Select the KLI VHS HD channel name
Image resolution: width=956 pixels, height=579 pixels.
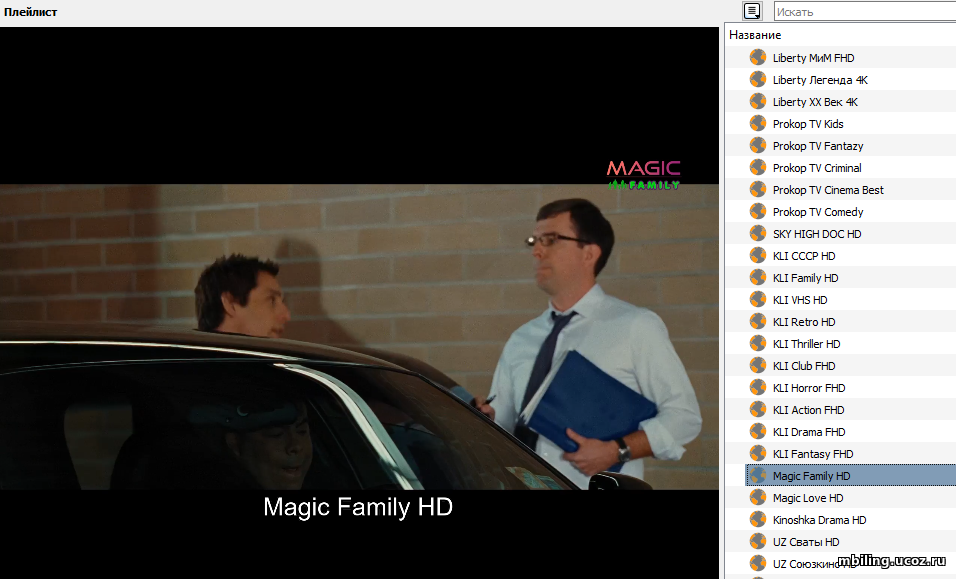pos(800,300)
